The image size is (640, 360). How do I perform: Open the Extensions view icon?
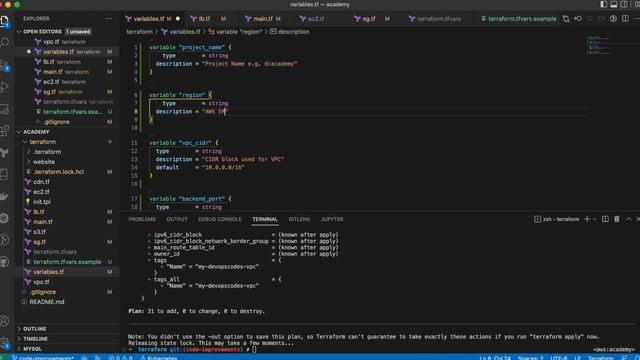[5, 131]
